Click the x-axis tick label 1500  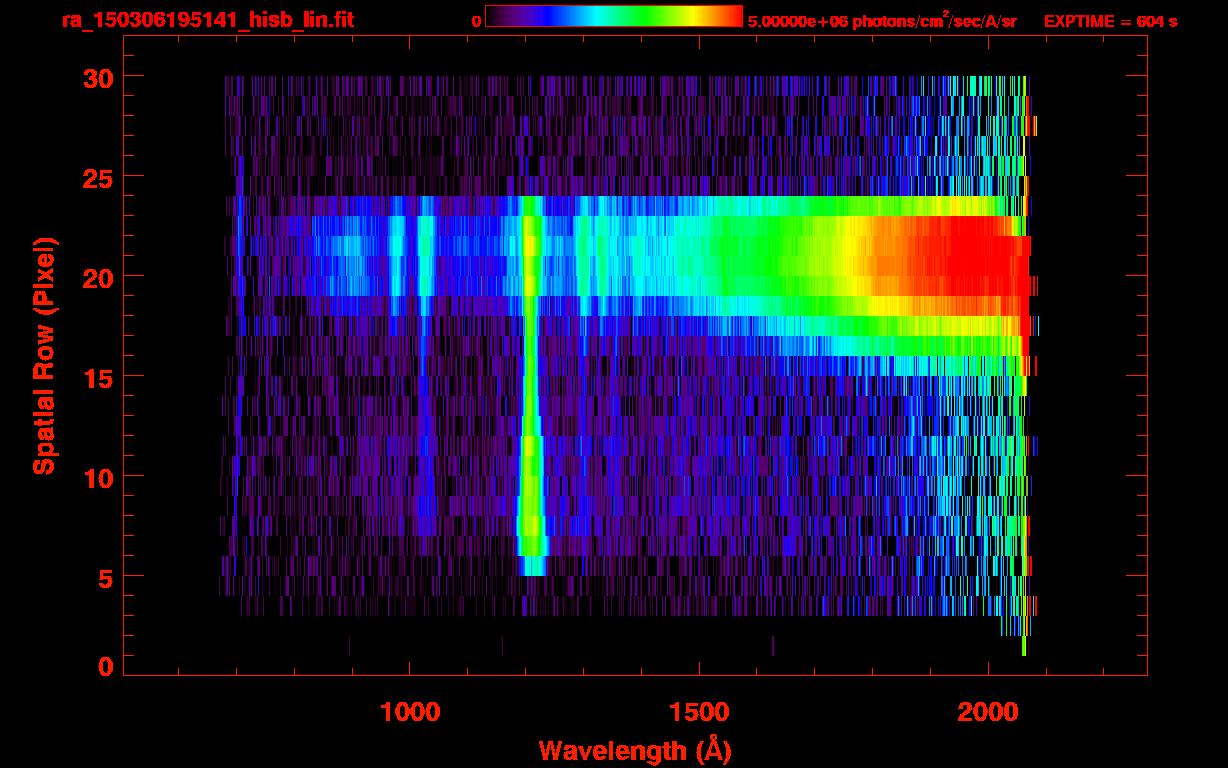pyautogui.click(x=699, y=712)
